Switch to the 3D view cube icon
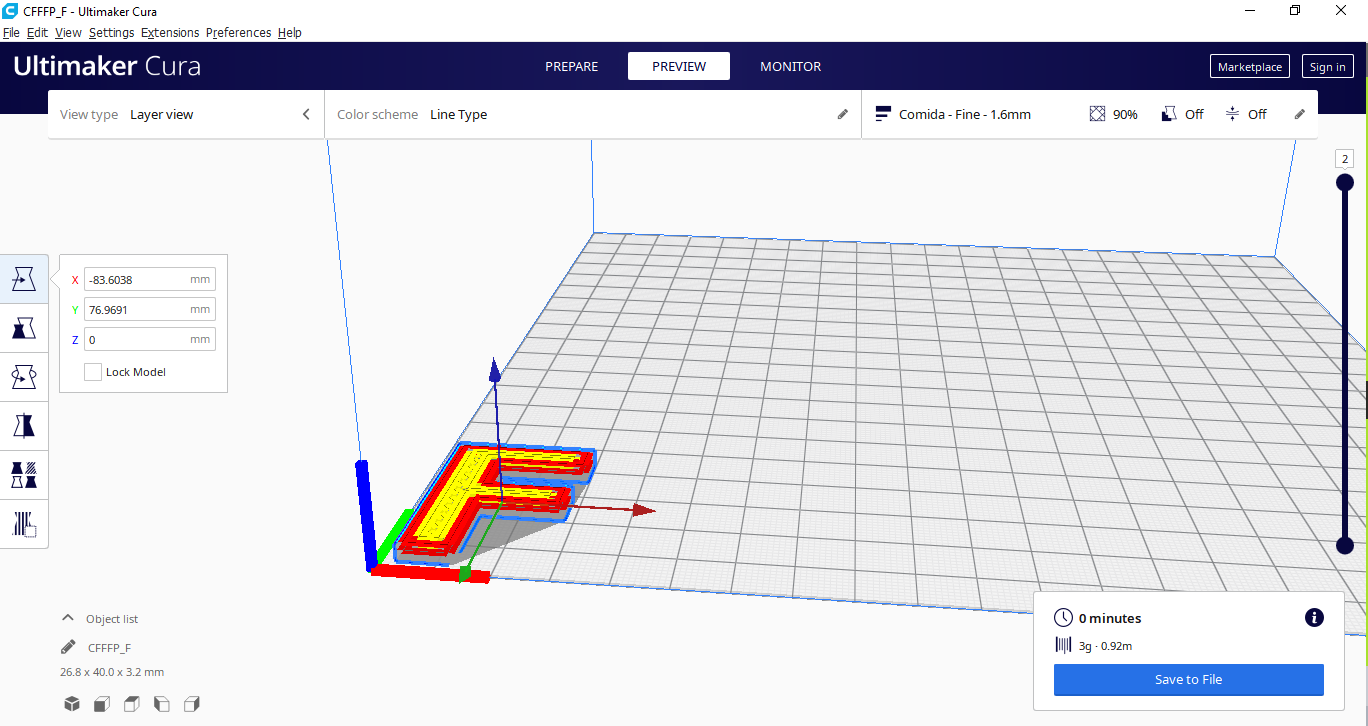Image resolution: width=1368 pixels, height=726 pixels. pyautogui.click(x=72, y=704)
